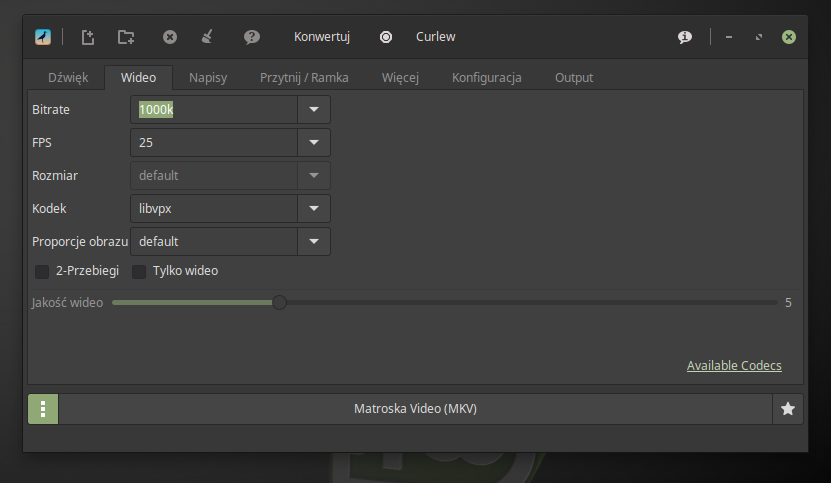Enable the 2-Przebiegi checkbox
Viewport: 831px width, 483px height.
(42, 271)
